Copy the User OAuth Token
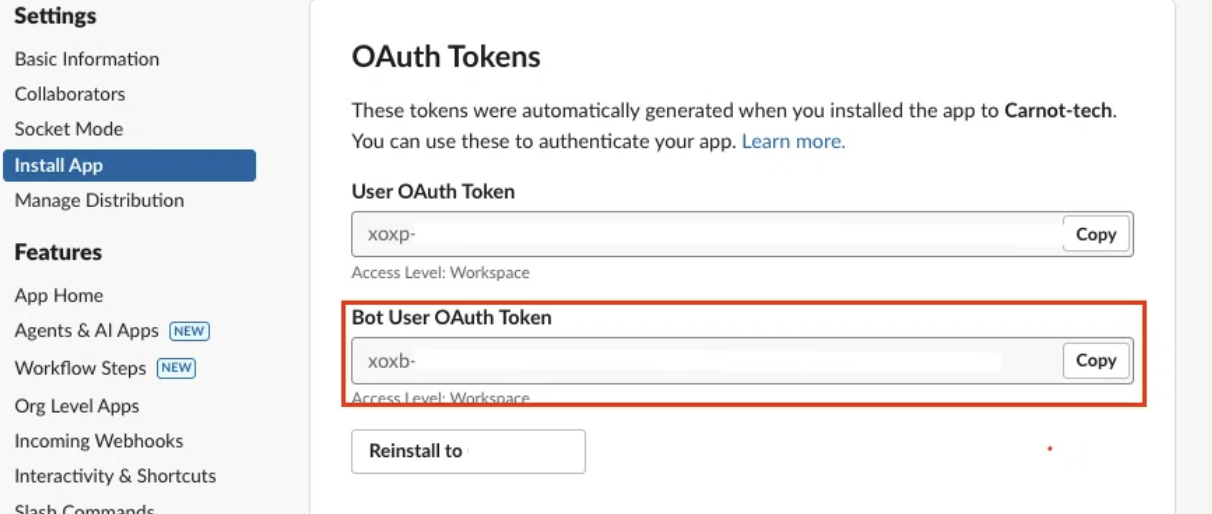The image size is (1212, 514). click(1095, 234)
